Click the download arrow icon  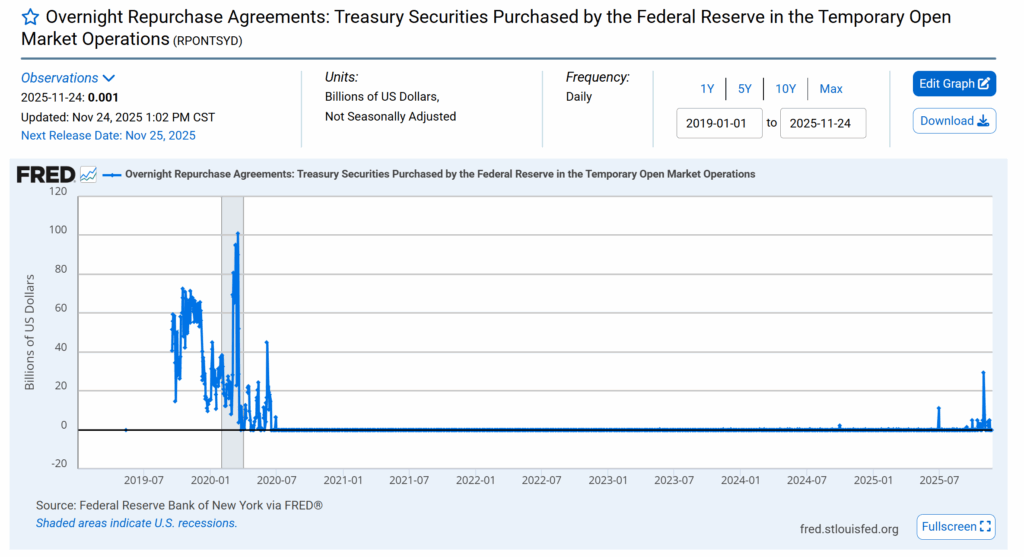pyautogui.click(x=983, y=121)
